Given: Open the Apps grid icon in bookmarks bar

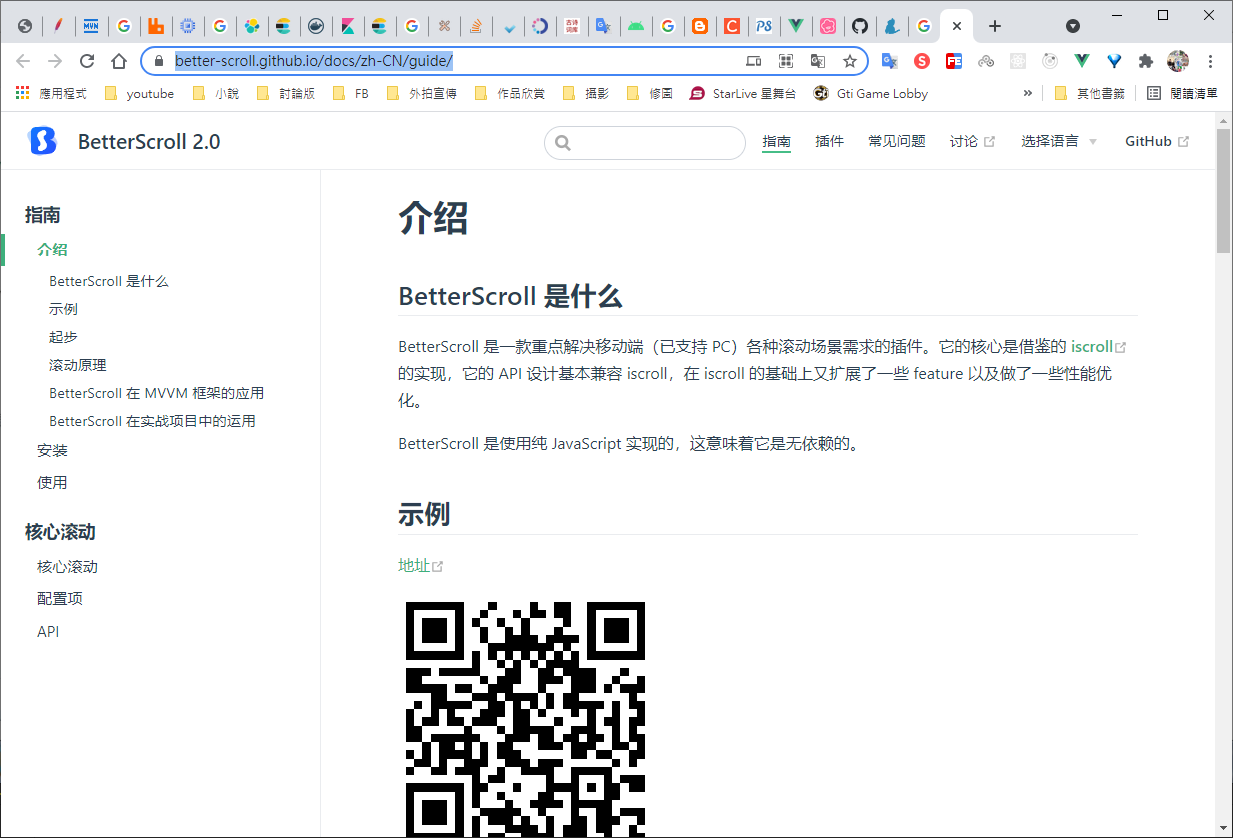Looking at the screenshot, I should 22,93.
